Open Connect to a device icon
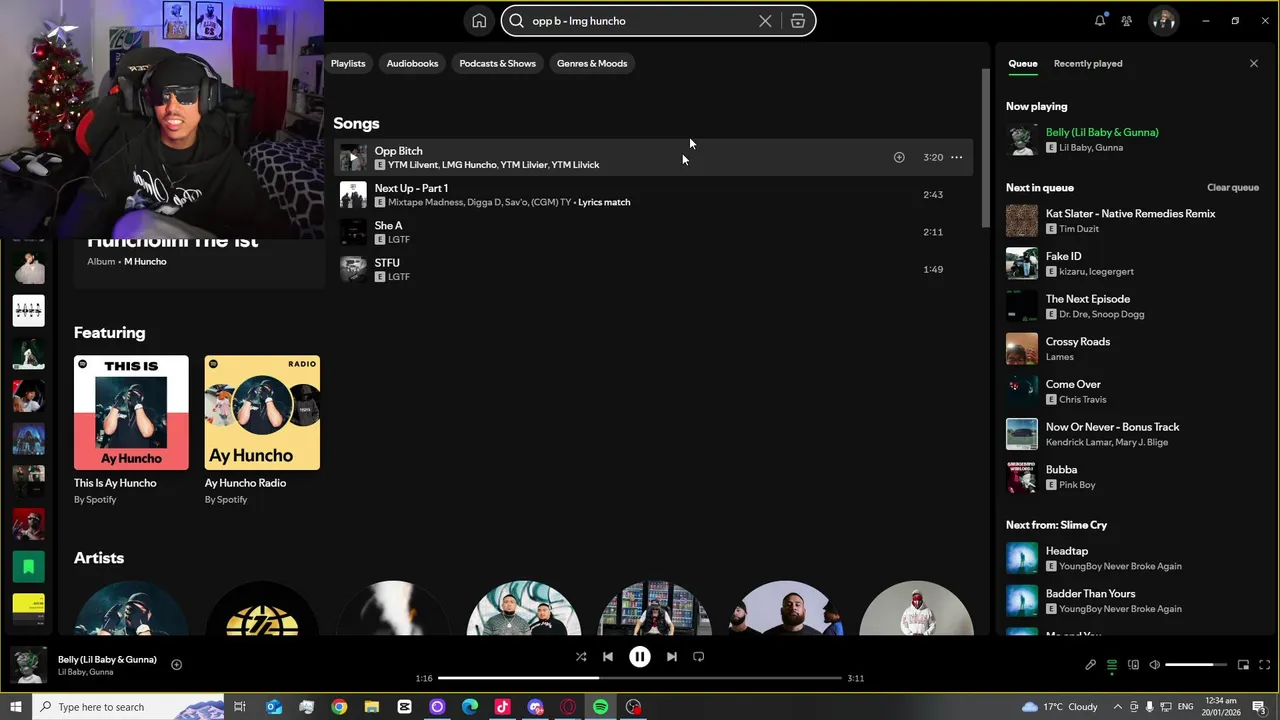The image size is (1280, 720). click(1133, 665)
